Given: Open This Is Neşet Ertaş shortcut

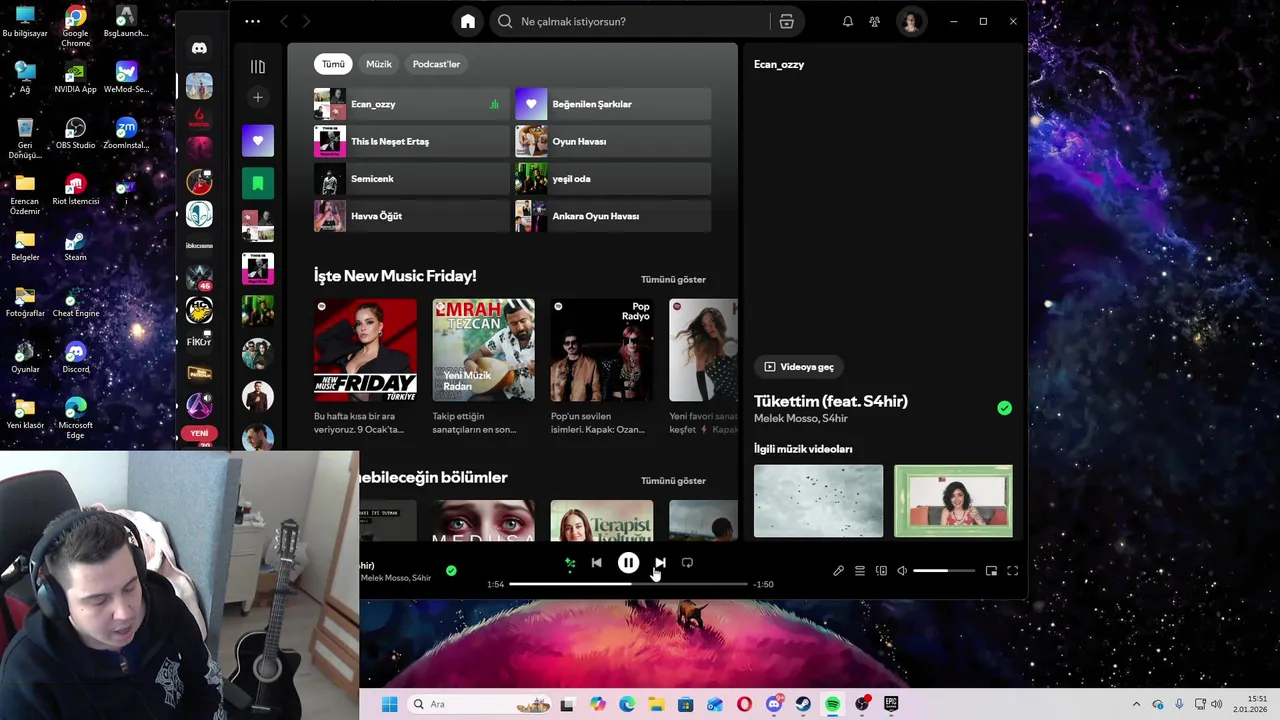Looking at the screenshot, I should pyautogui.click(x=411, y=141).
